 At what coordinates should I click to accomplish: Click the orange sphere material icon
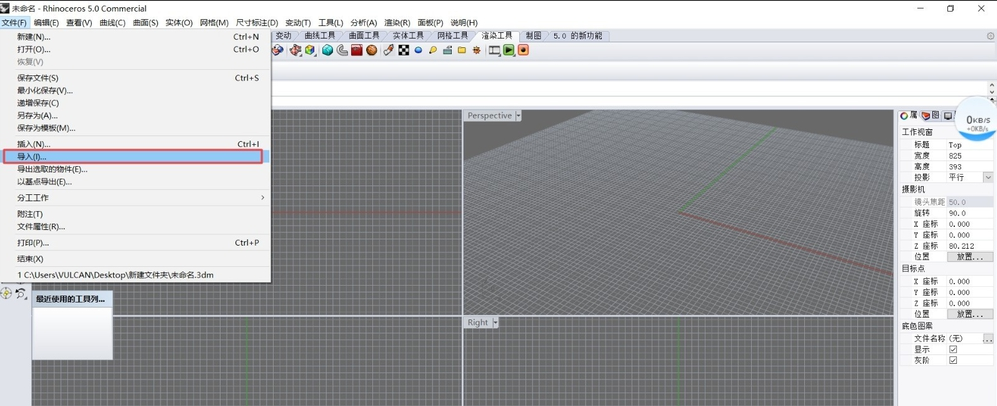tap(372, 50)
